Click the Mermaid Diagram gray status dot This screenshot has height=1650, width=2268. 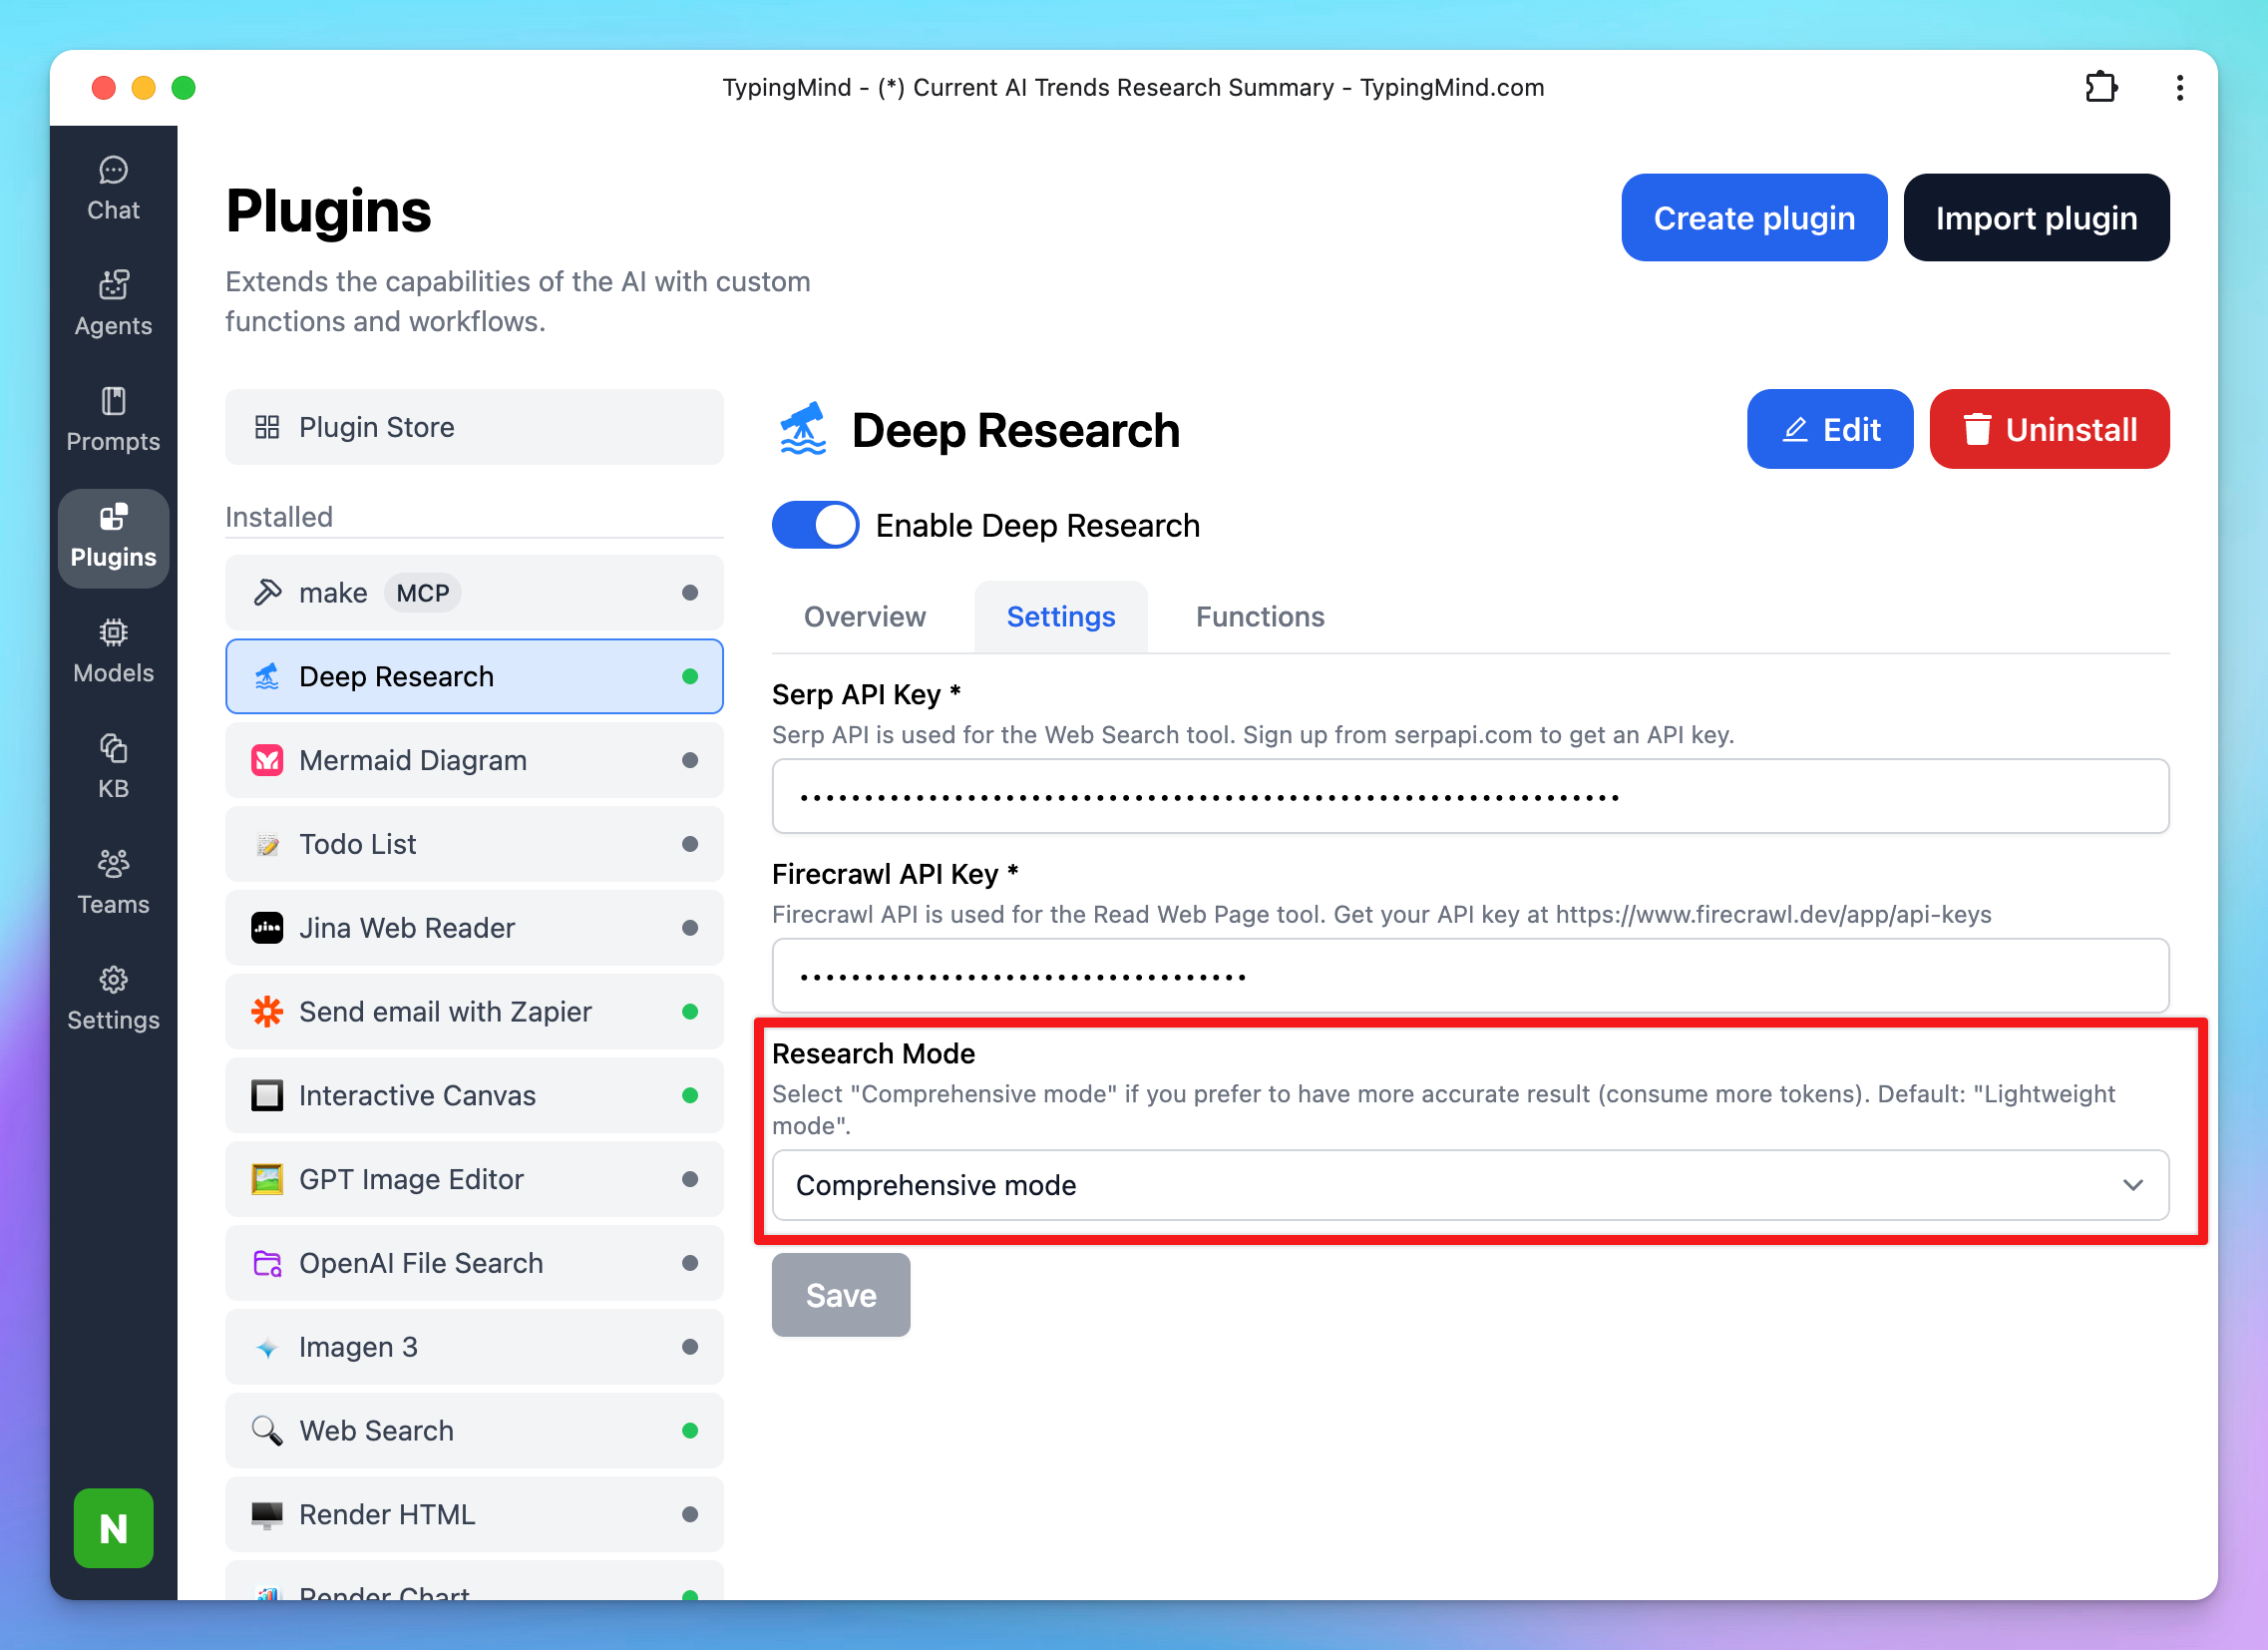point(690,761)
